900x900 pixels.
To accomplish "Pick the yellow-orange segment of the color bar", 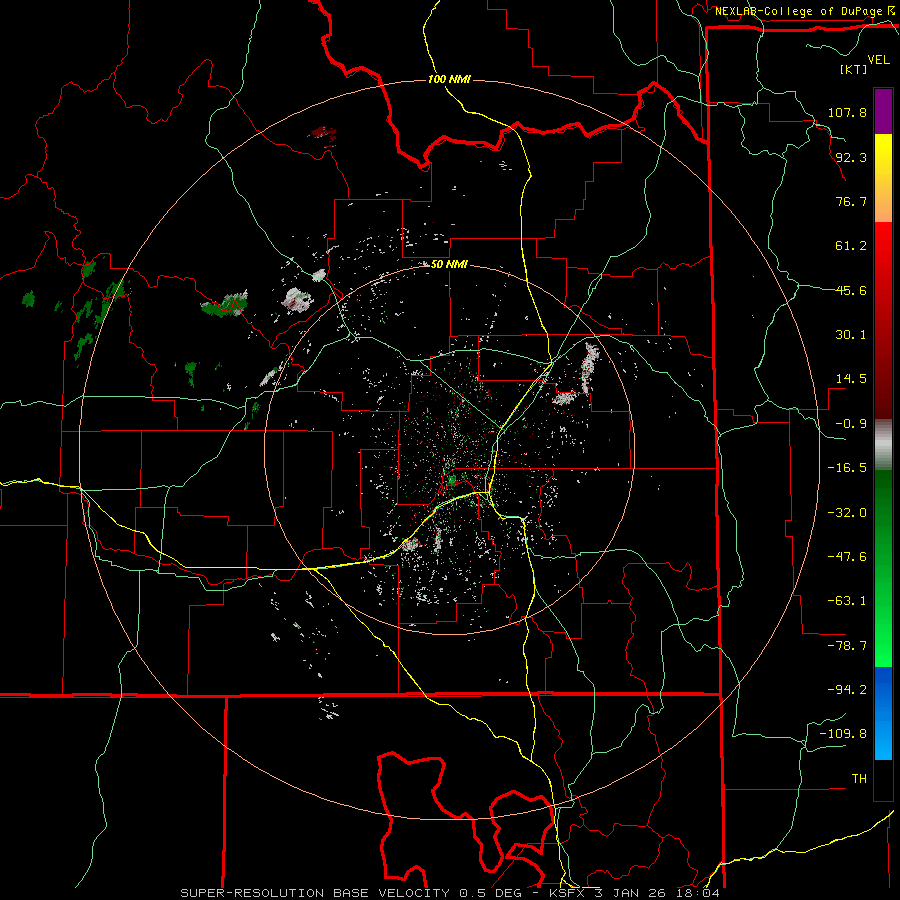I will (x=883, y=178).
